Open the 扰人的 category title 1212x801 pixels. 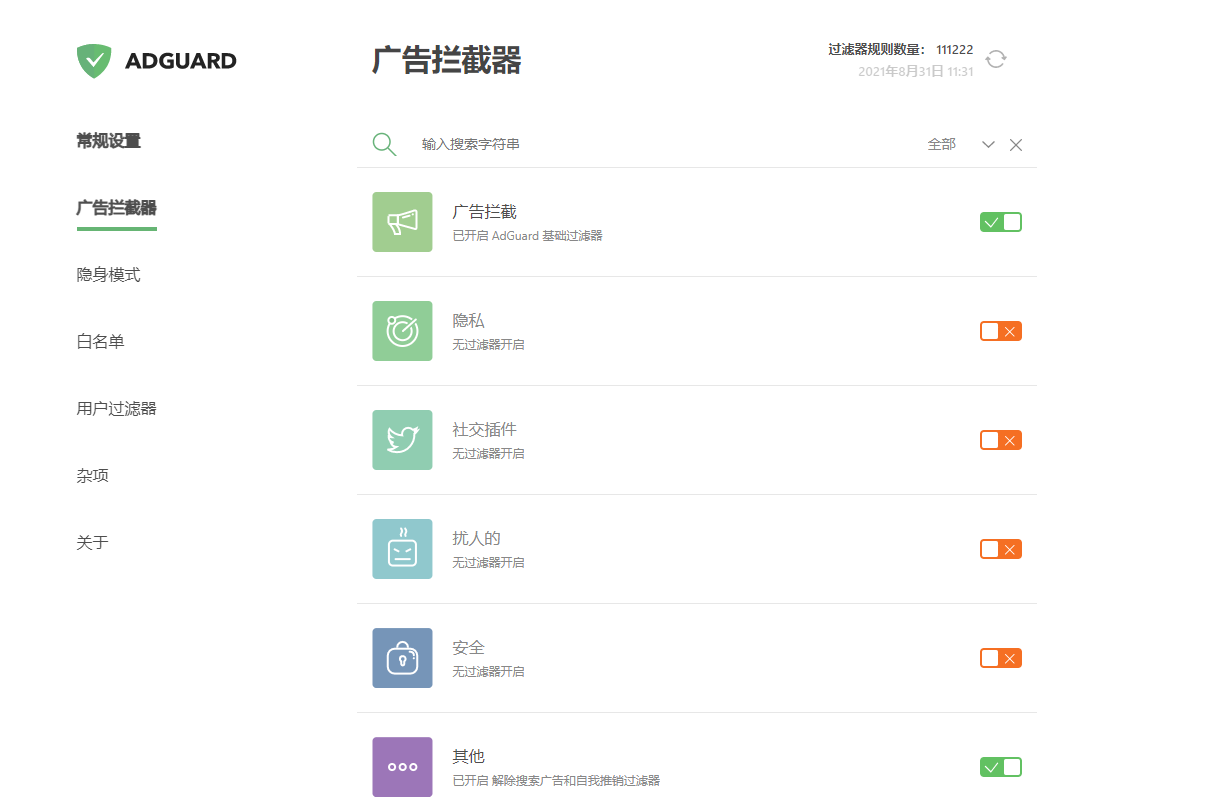tap(476, 539)
